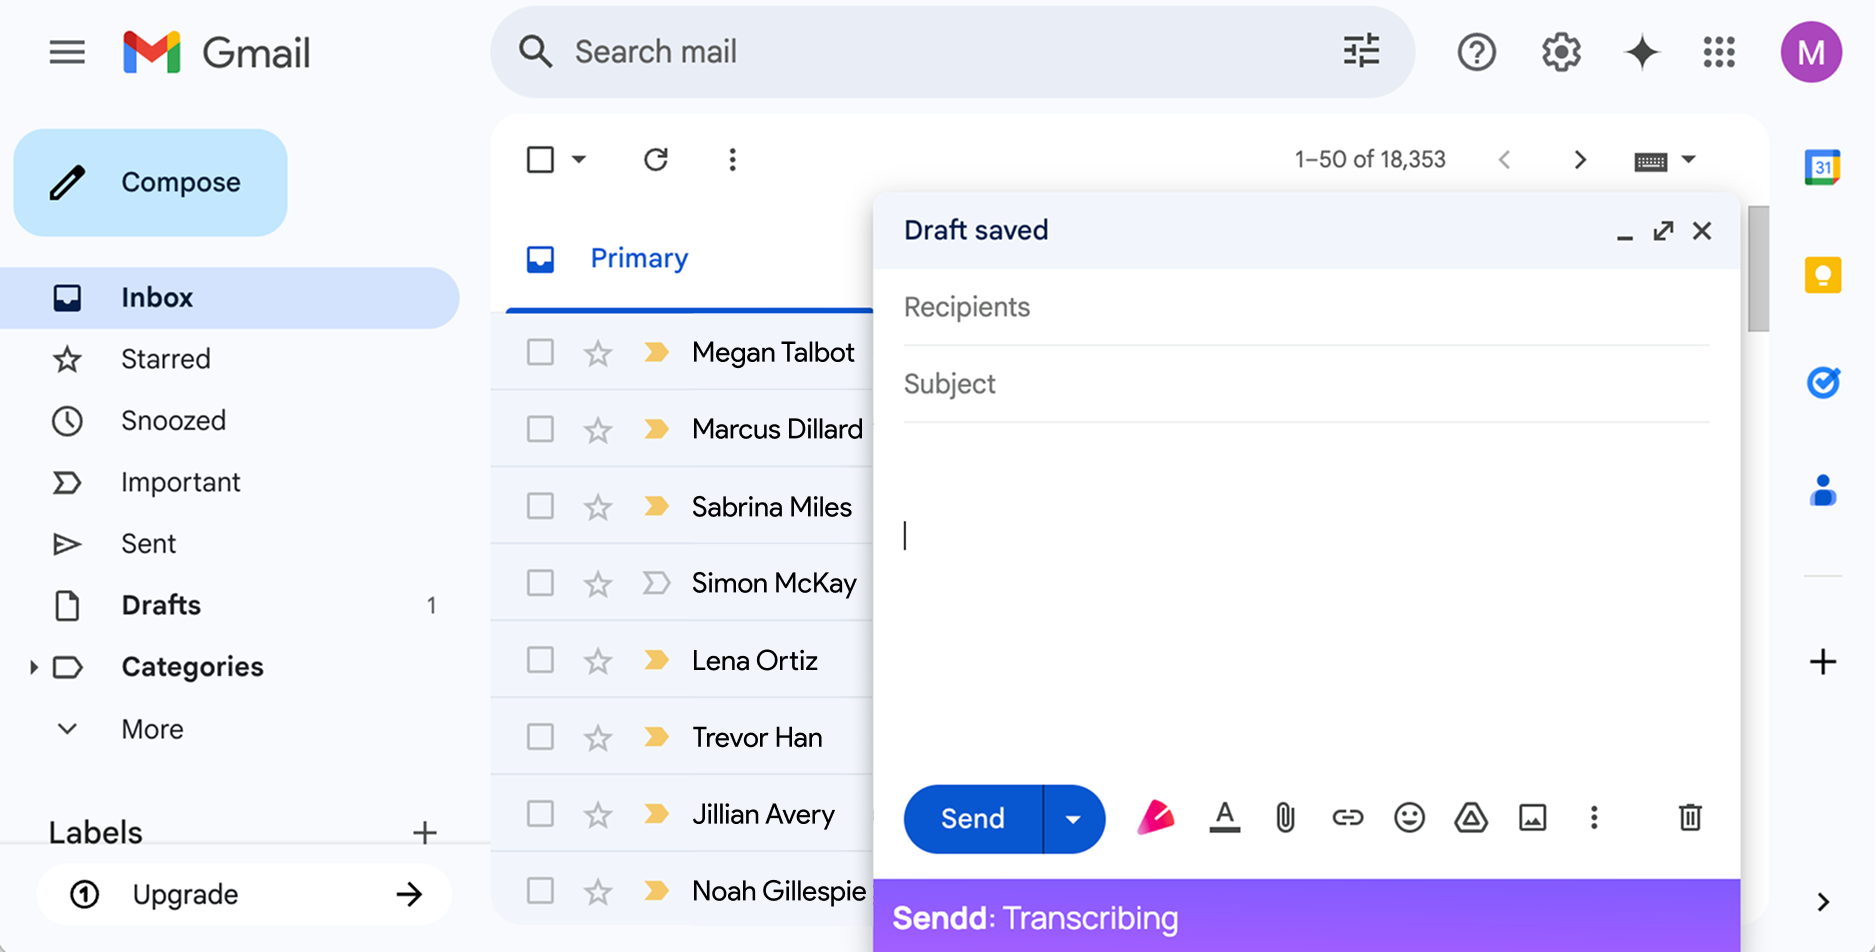Expand the Categories label
Viewport: 1876px width, 952px height.
point(33,667)
